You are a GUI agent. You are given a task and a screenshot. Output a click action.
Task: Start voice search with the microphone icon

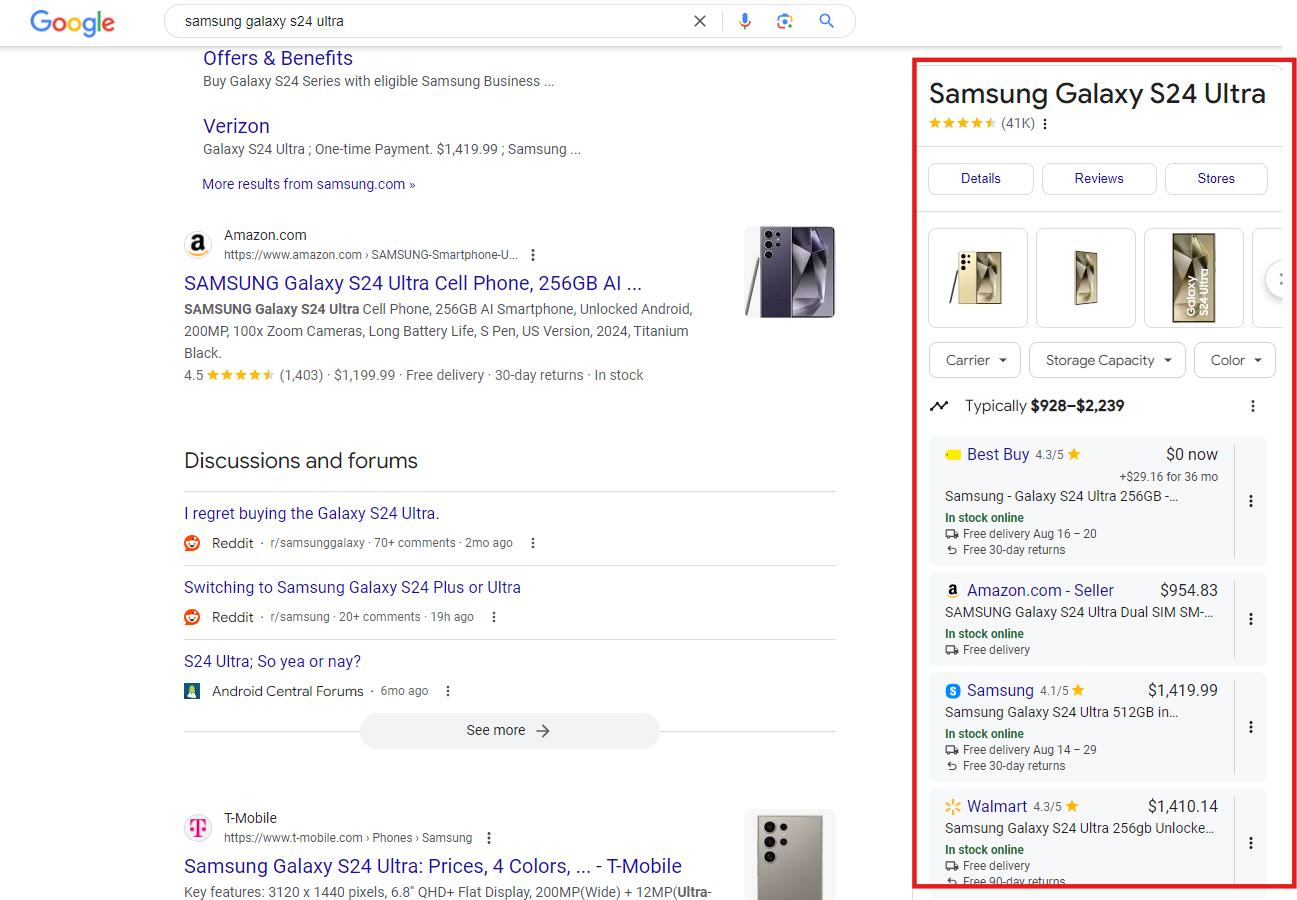pyautogui.click(x=744, y=21)
